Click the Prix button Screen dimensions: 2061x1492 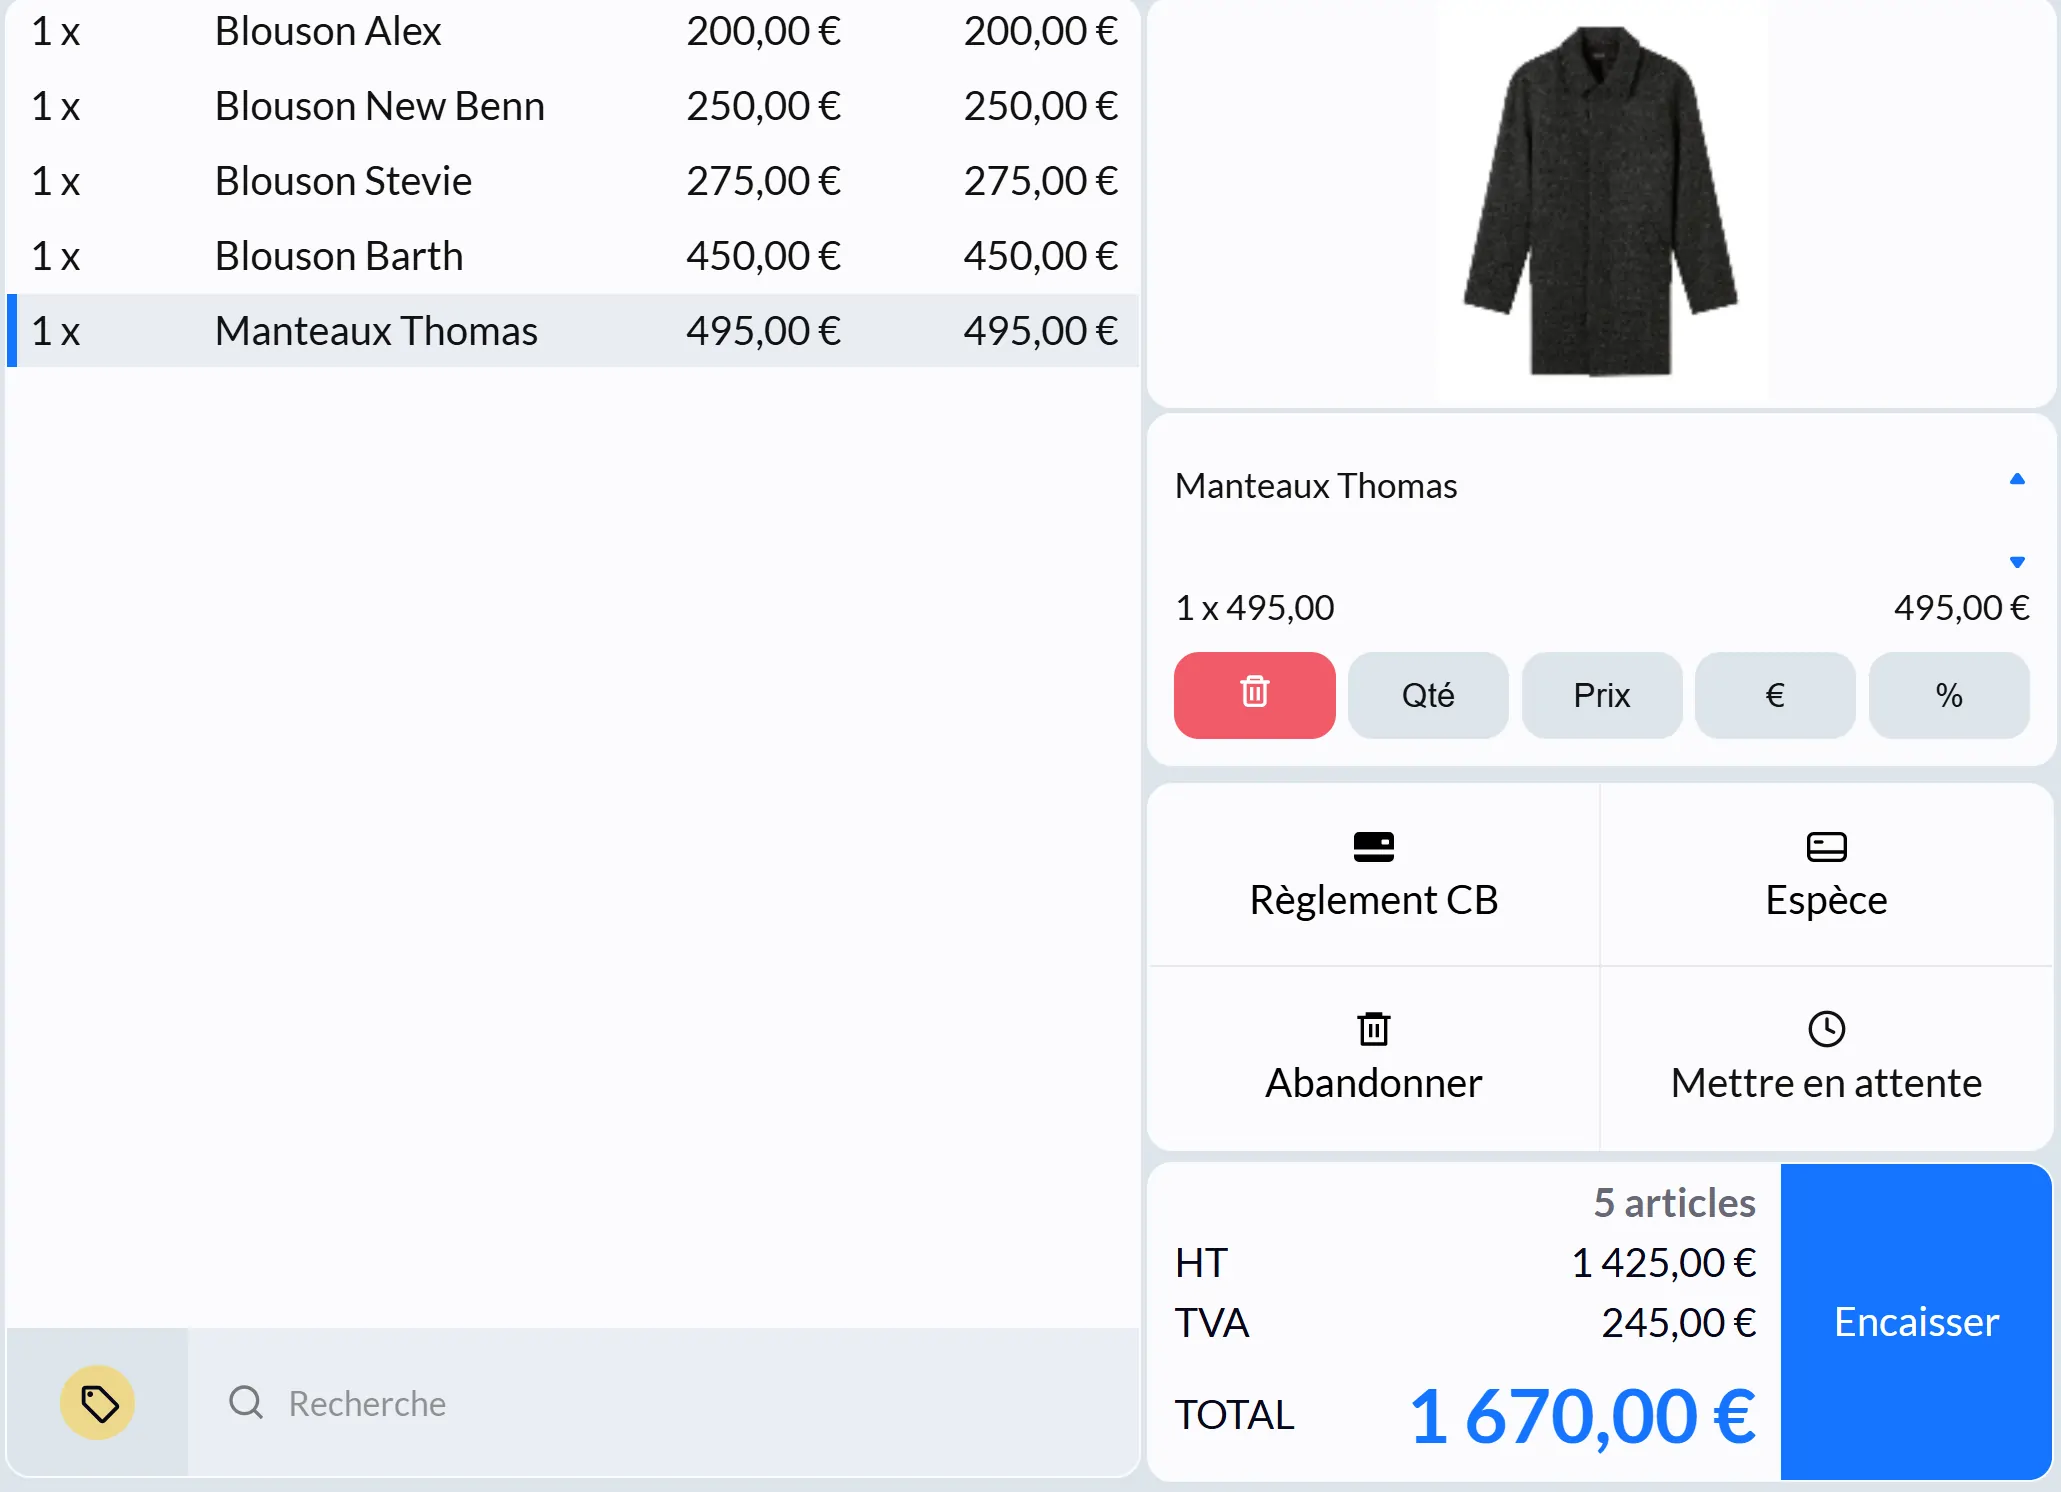pyautogui.click(x=1602, y=695)
